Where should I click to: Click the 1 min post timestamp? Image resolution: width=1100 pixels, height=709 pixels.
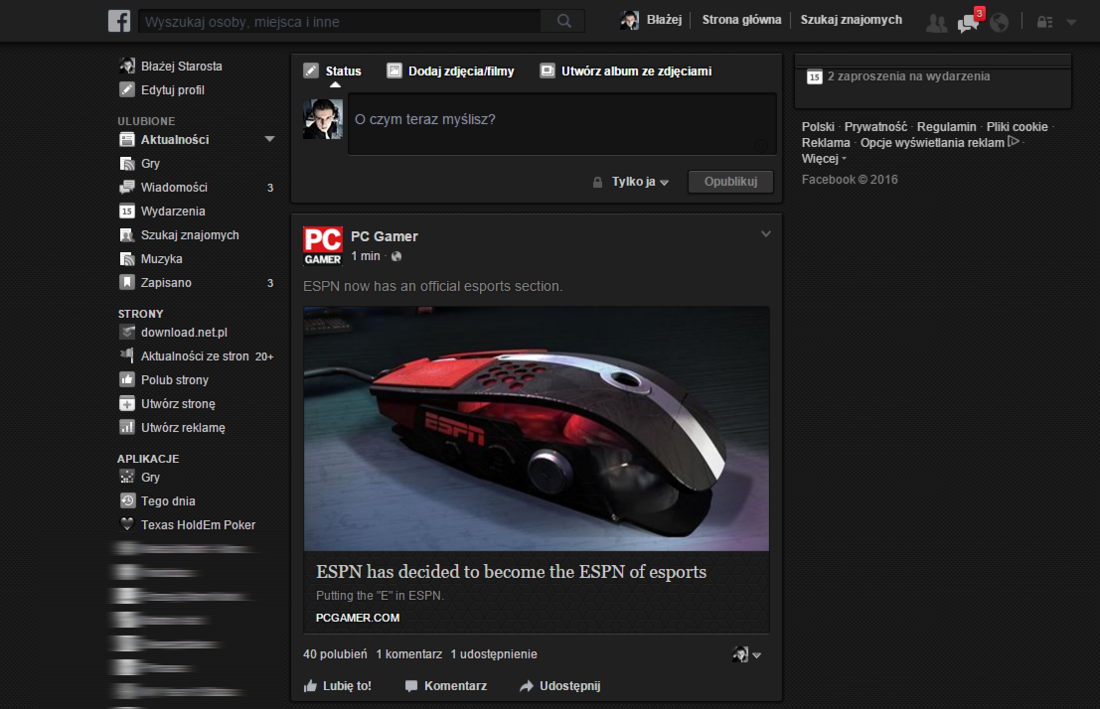pyautogui.click(x=365, y=256)
